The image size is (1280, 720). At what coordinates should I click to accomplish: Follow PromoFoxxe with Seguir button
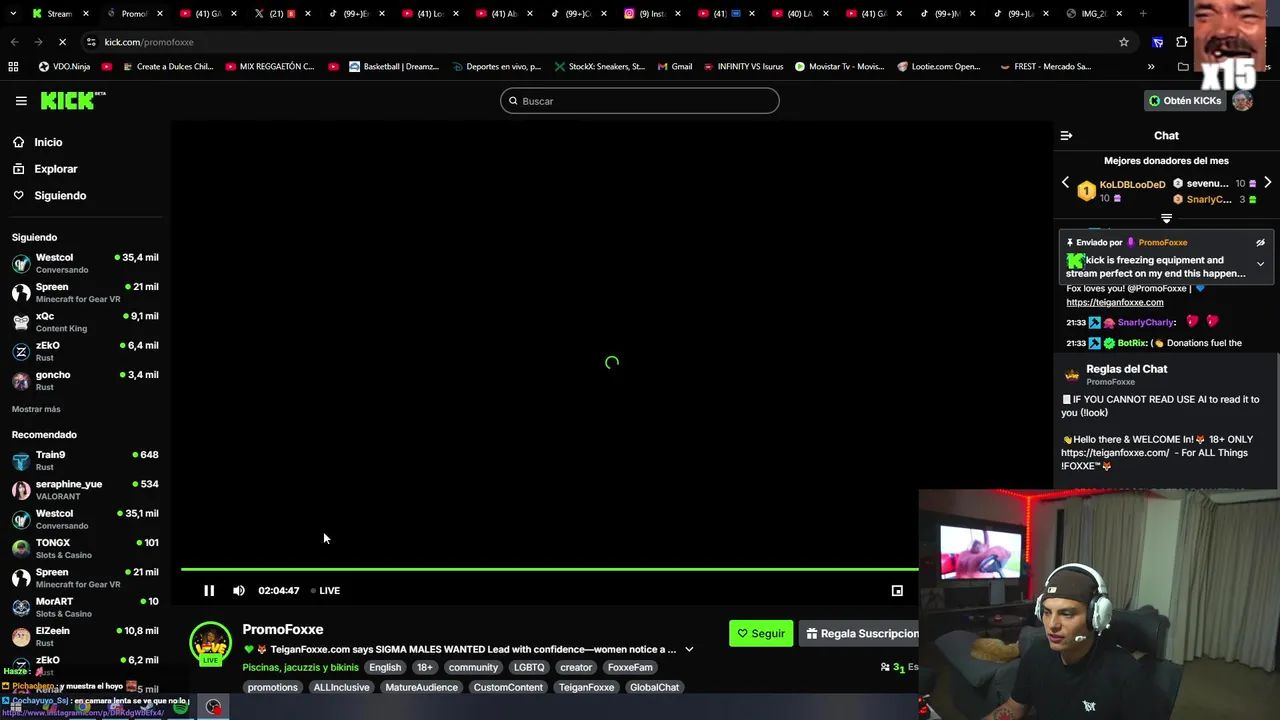(761, 633)
